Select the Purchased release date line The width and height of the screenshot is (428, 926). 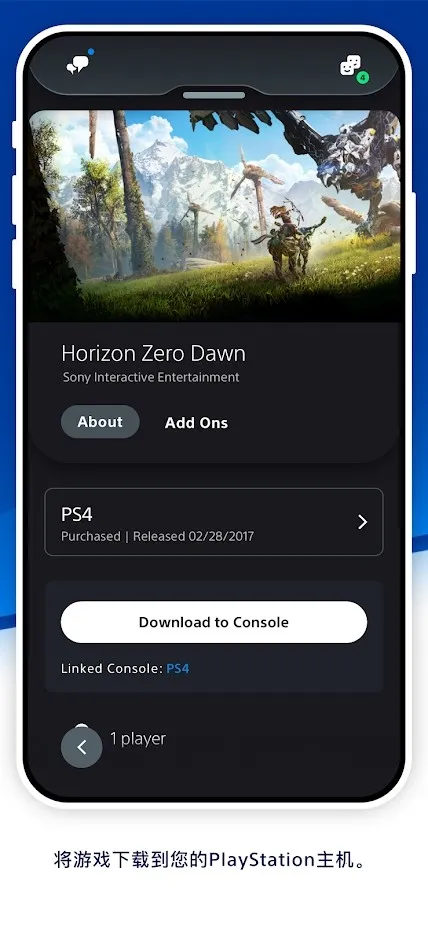(x=157, y=536)
